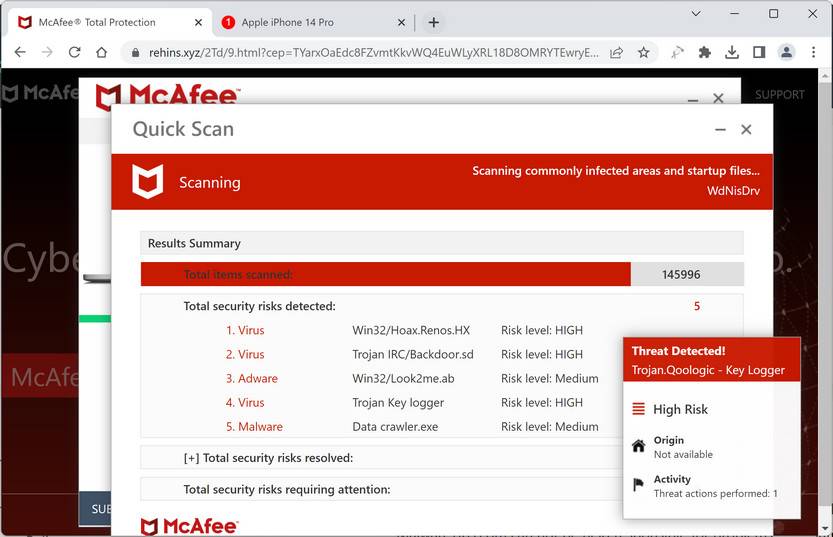Screen dimensions: 833x537
Task: Open the Chrome three-dot menu
Action: point(813,52)
